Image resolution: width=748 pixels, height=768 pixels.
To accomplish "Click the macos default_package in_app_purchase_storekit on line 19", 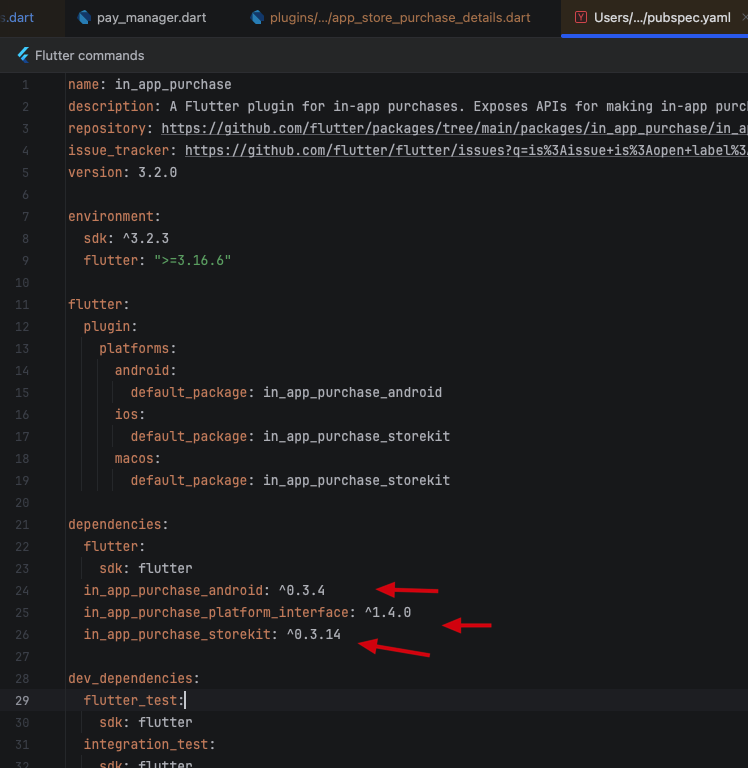I will (290, 480).
